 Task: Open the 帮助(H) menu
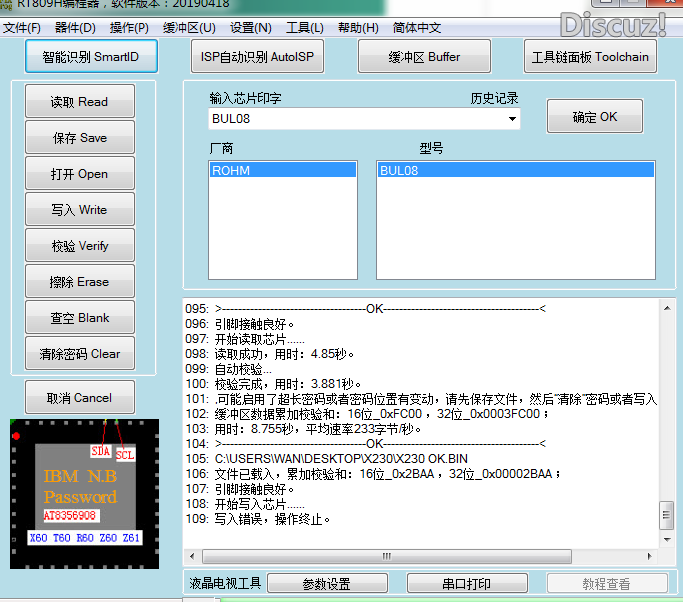[x=358, y=28]
